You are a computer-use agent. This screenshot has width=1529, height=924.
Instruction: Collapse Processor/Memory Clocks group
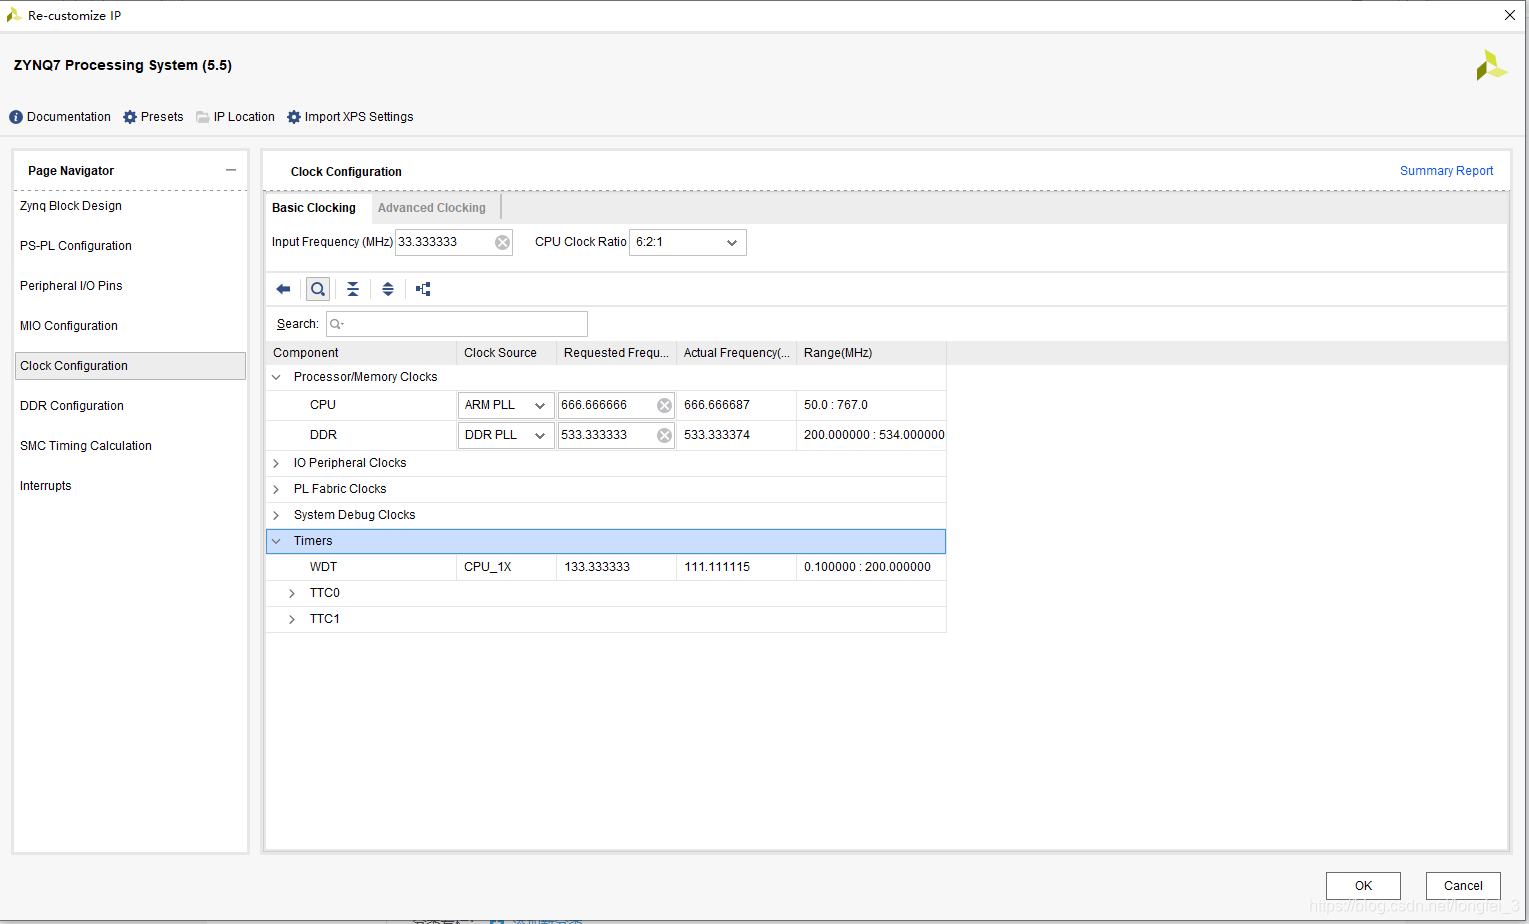tap(277, 377)
